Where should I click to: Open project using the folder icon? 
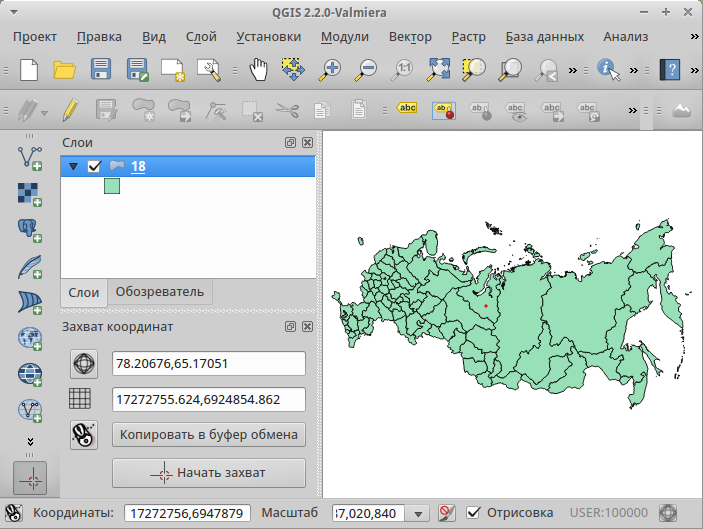[65, 69]
